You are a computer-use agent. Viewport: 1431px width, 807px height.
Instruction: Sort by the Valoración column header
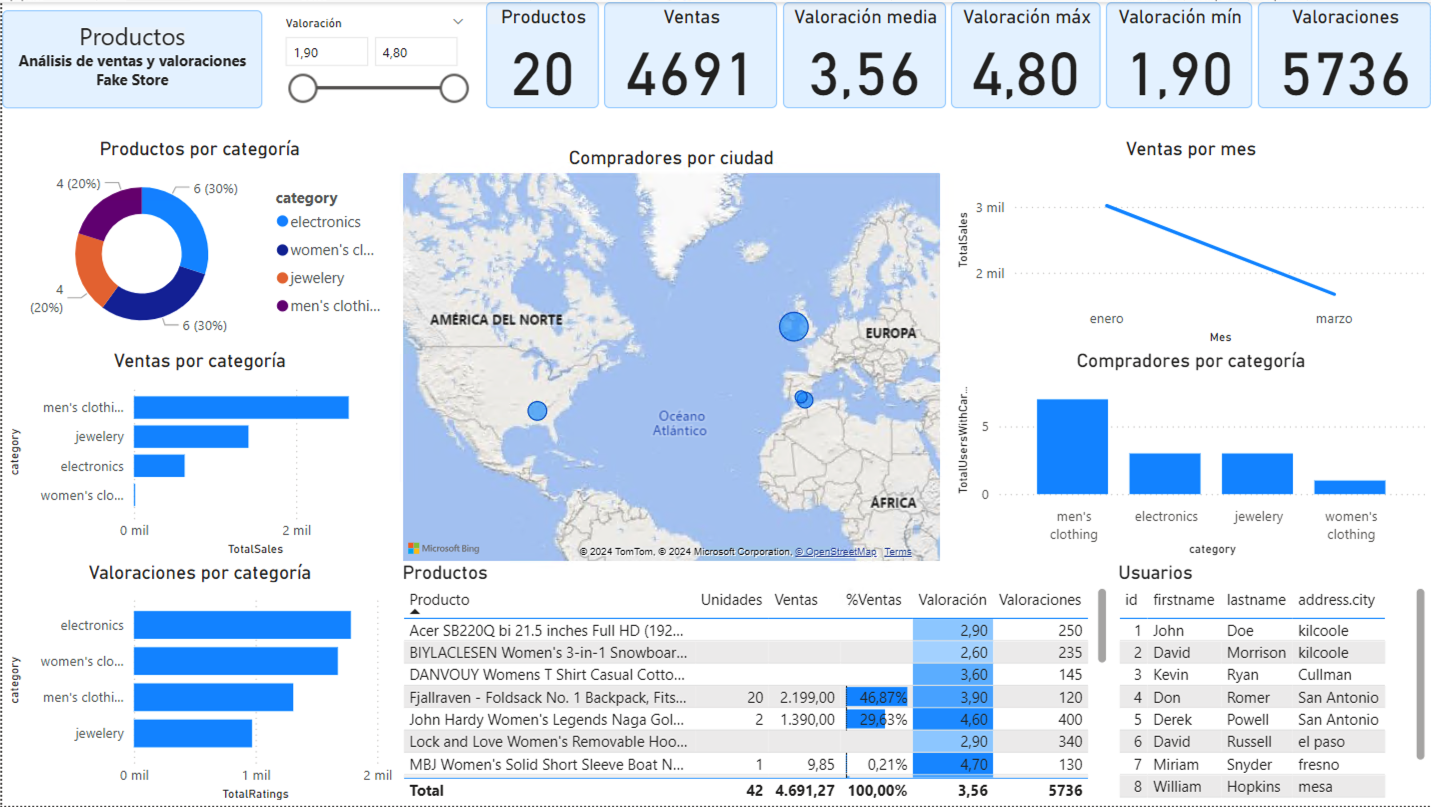click(953, 600)
